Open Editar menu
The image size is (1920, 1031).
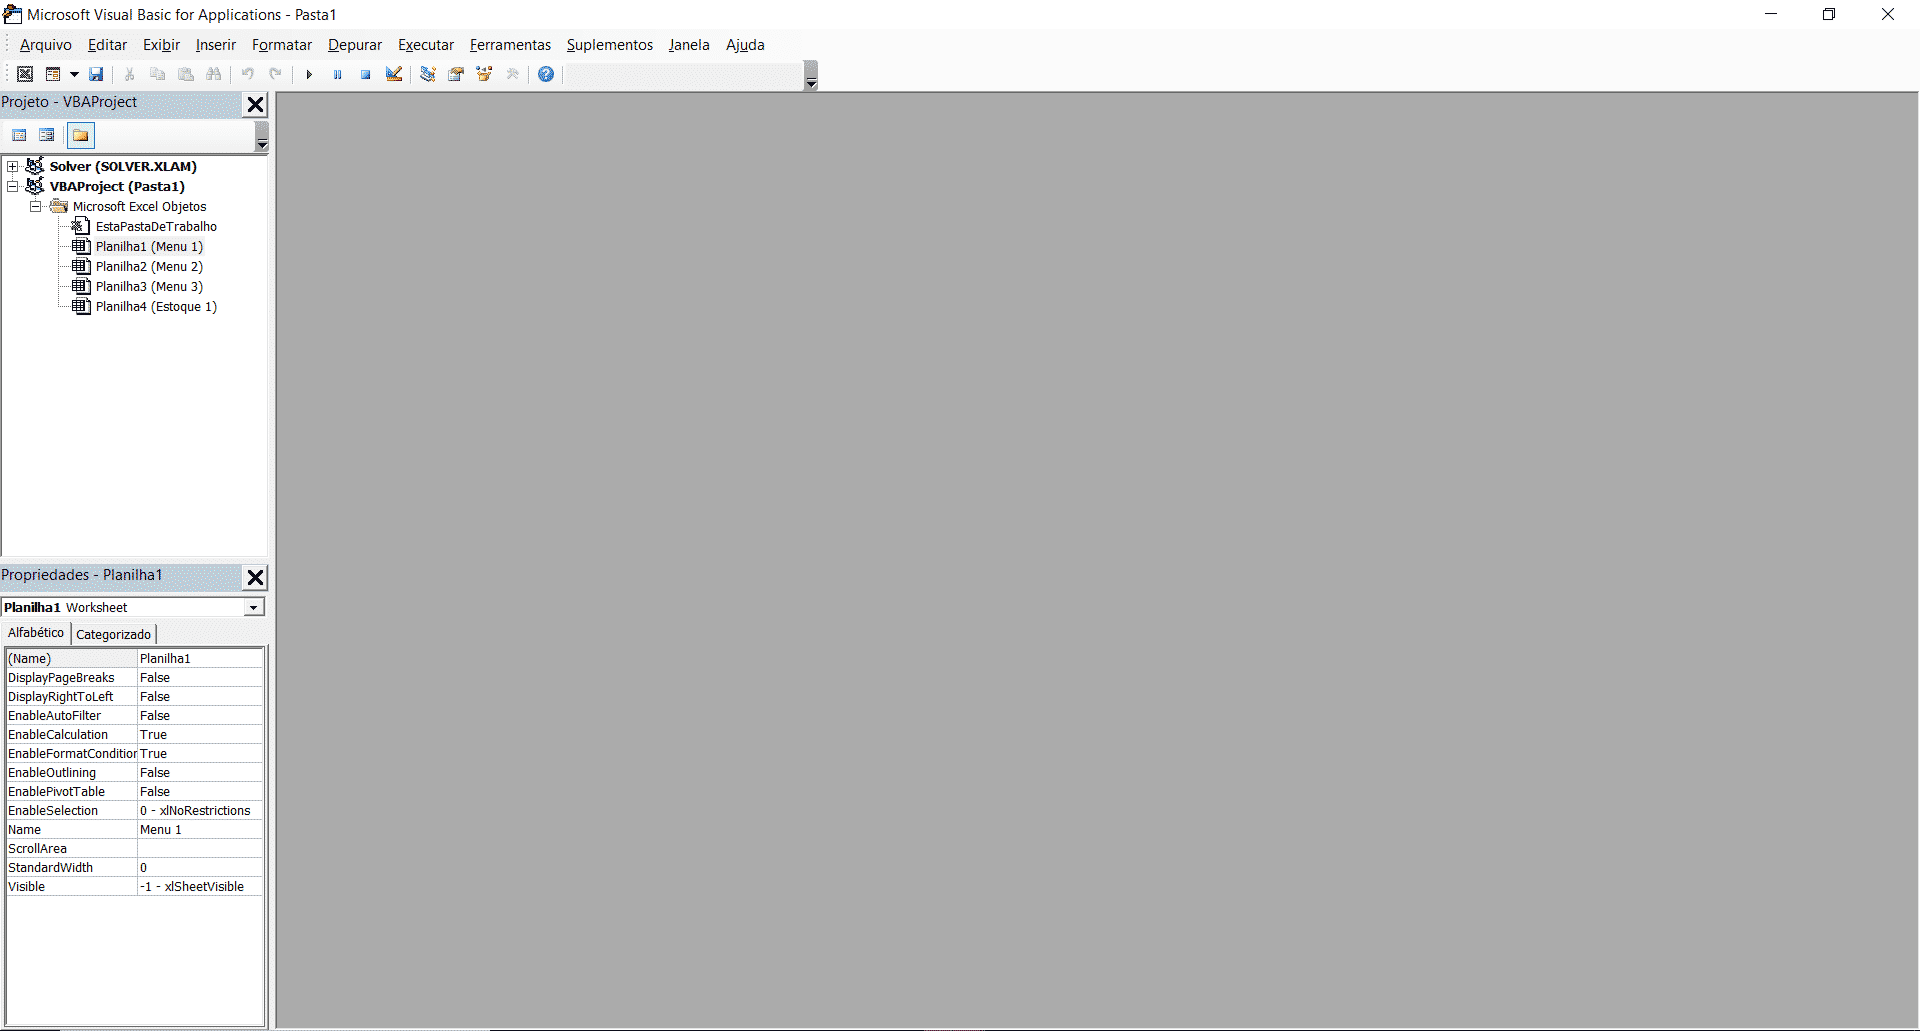tap(107, 45)
